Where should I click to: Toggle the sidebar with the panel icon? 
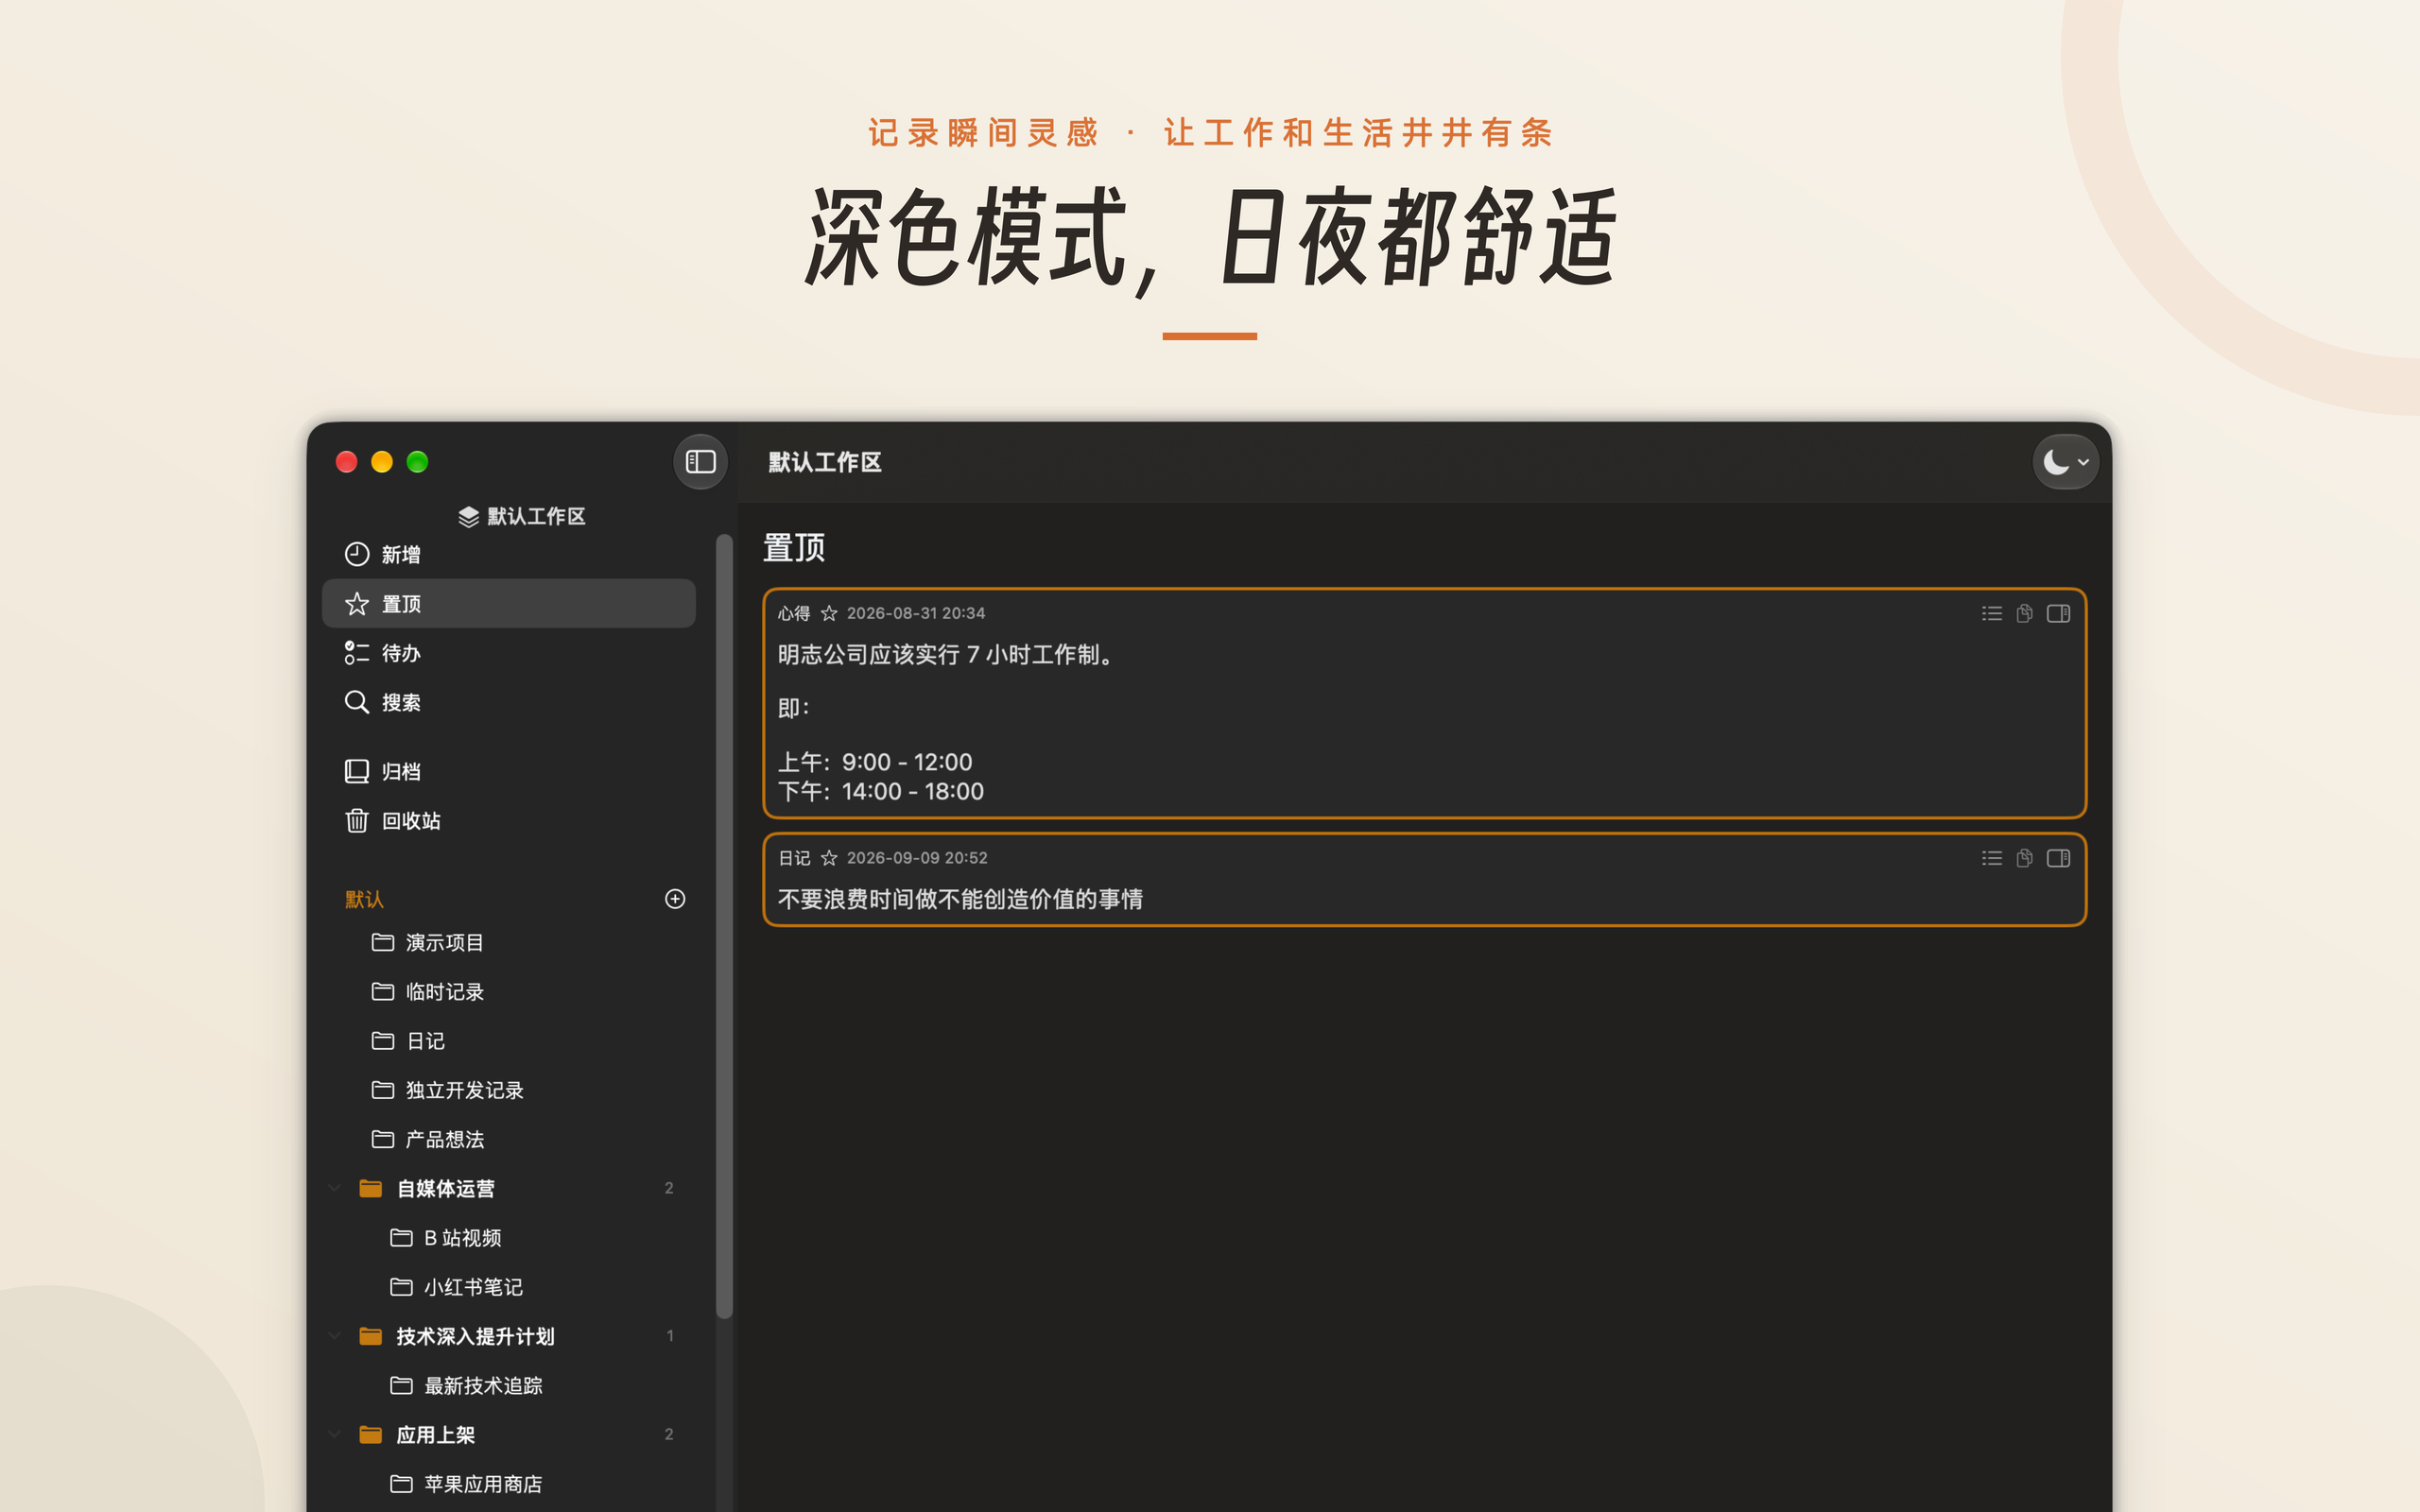[x=700, y=461]
